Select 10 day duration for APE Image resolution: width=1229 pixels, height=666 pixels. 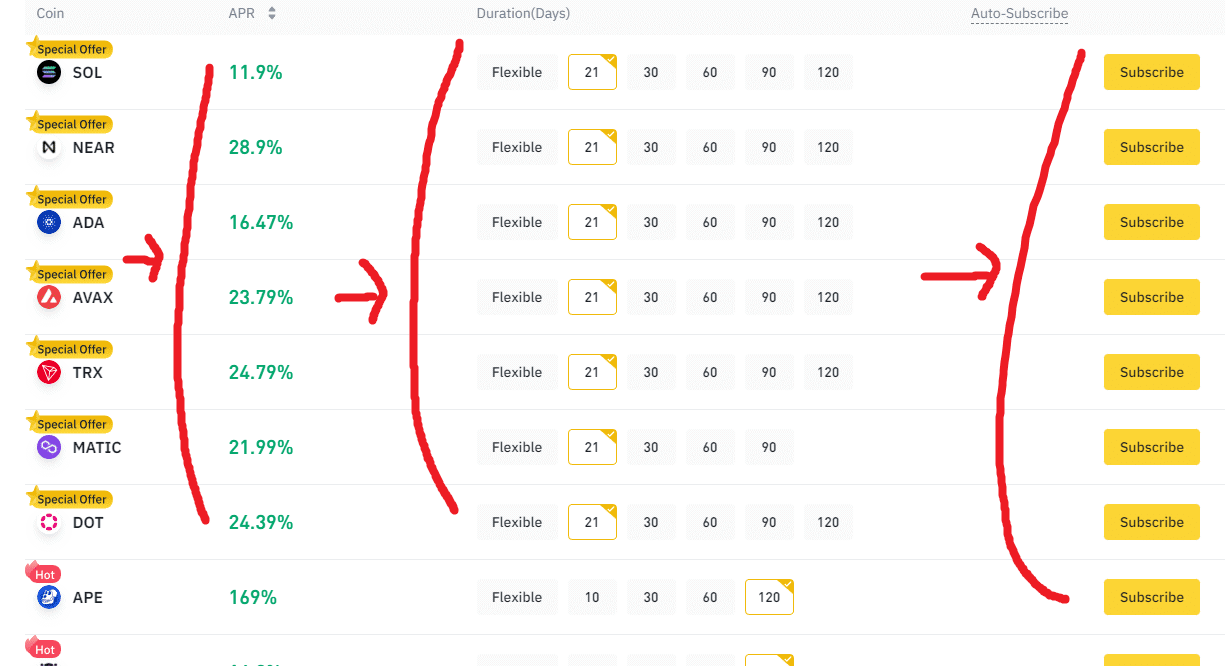pyautogui.click(x=592, y=597)
